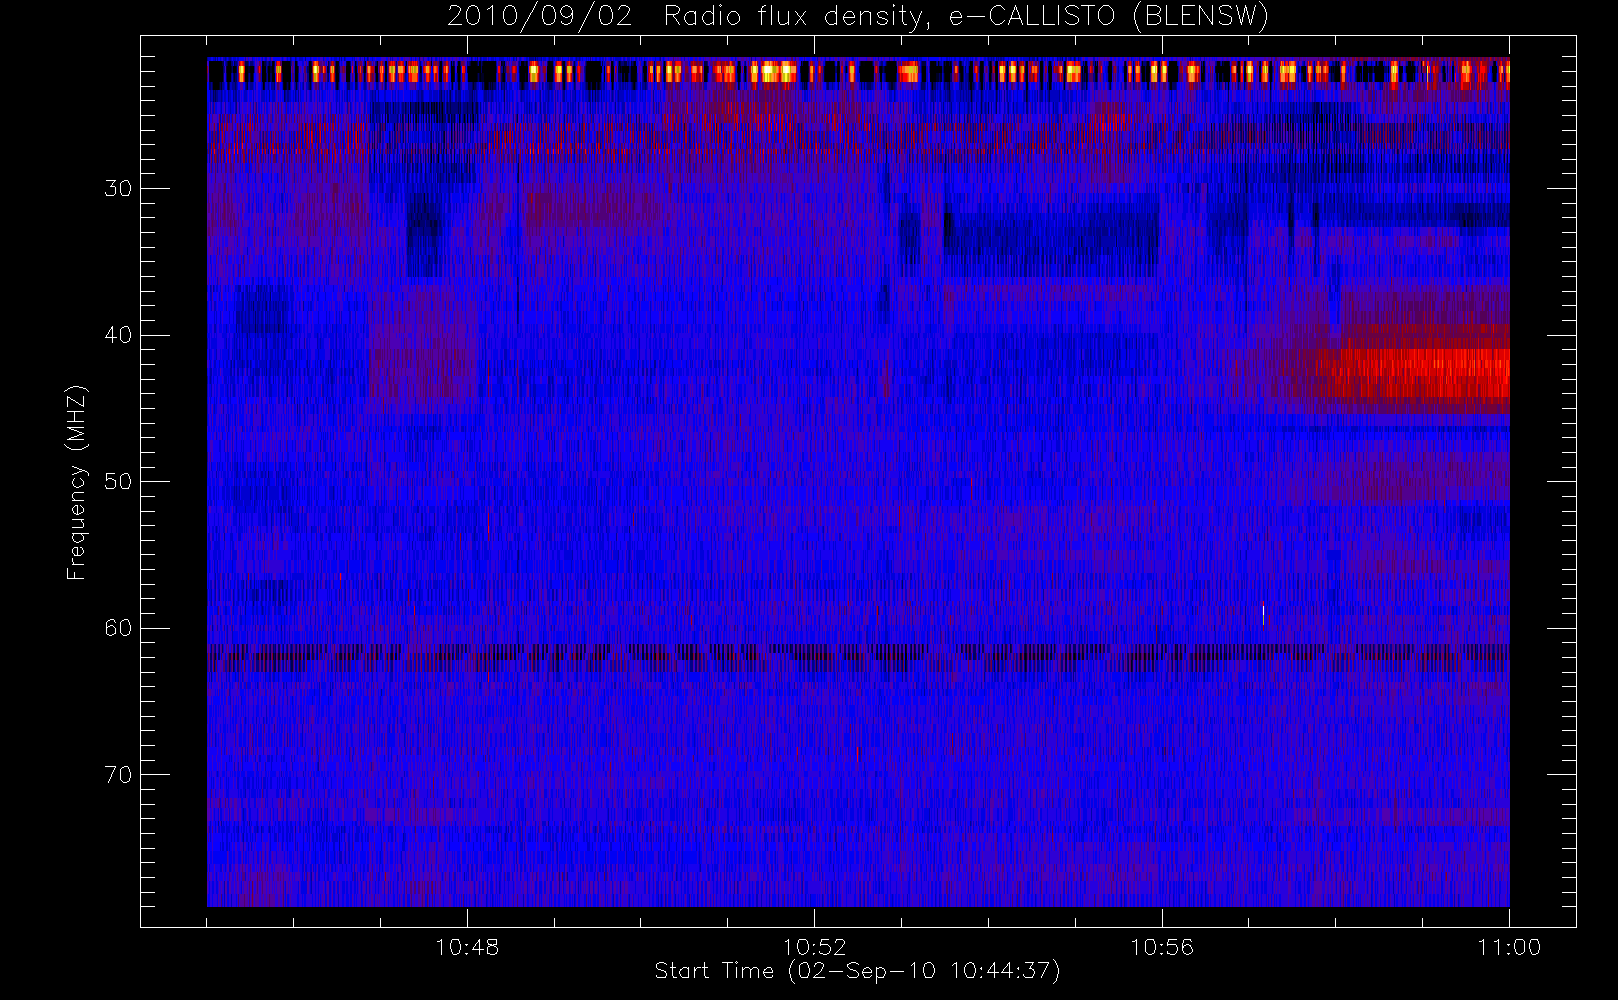Click the 40 MHz frequency tick label
1618x1000 pixels.
(x=118, y=335)
